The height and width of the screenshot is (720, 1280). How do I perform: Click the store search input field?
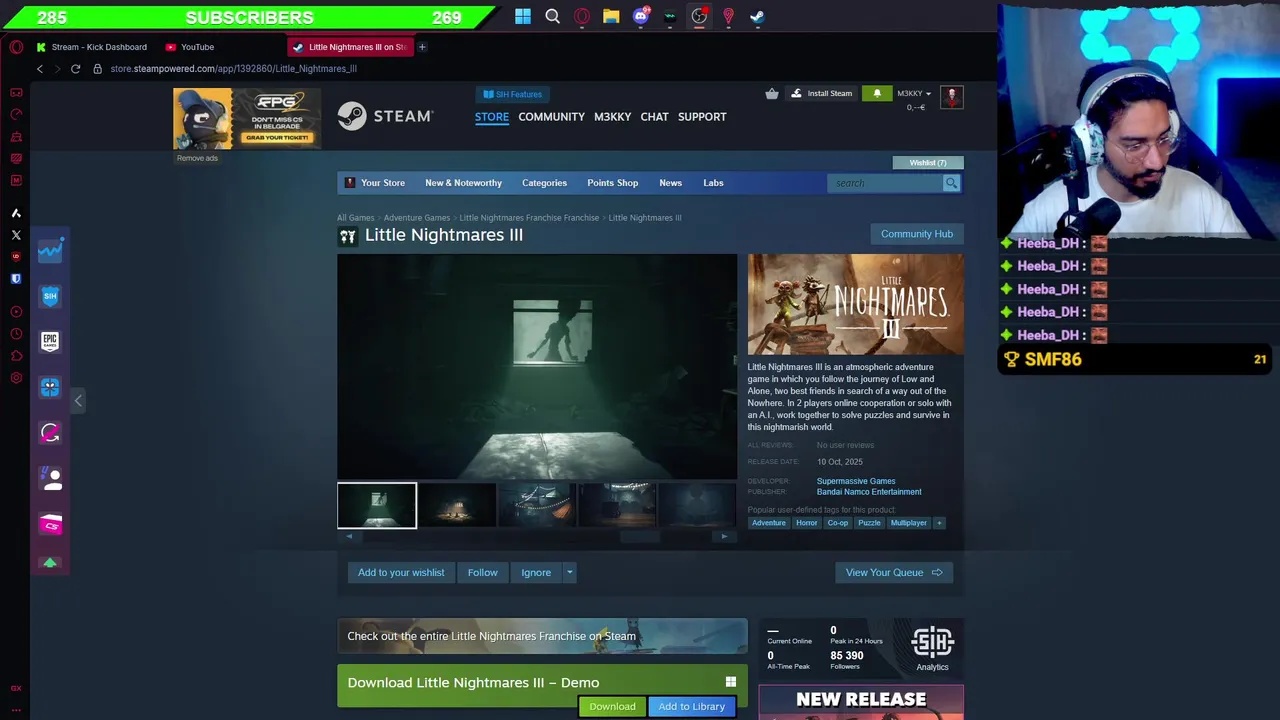pyautogui.click(x=886, y=183)
